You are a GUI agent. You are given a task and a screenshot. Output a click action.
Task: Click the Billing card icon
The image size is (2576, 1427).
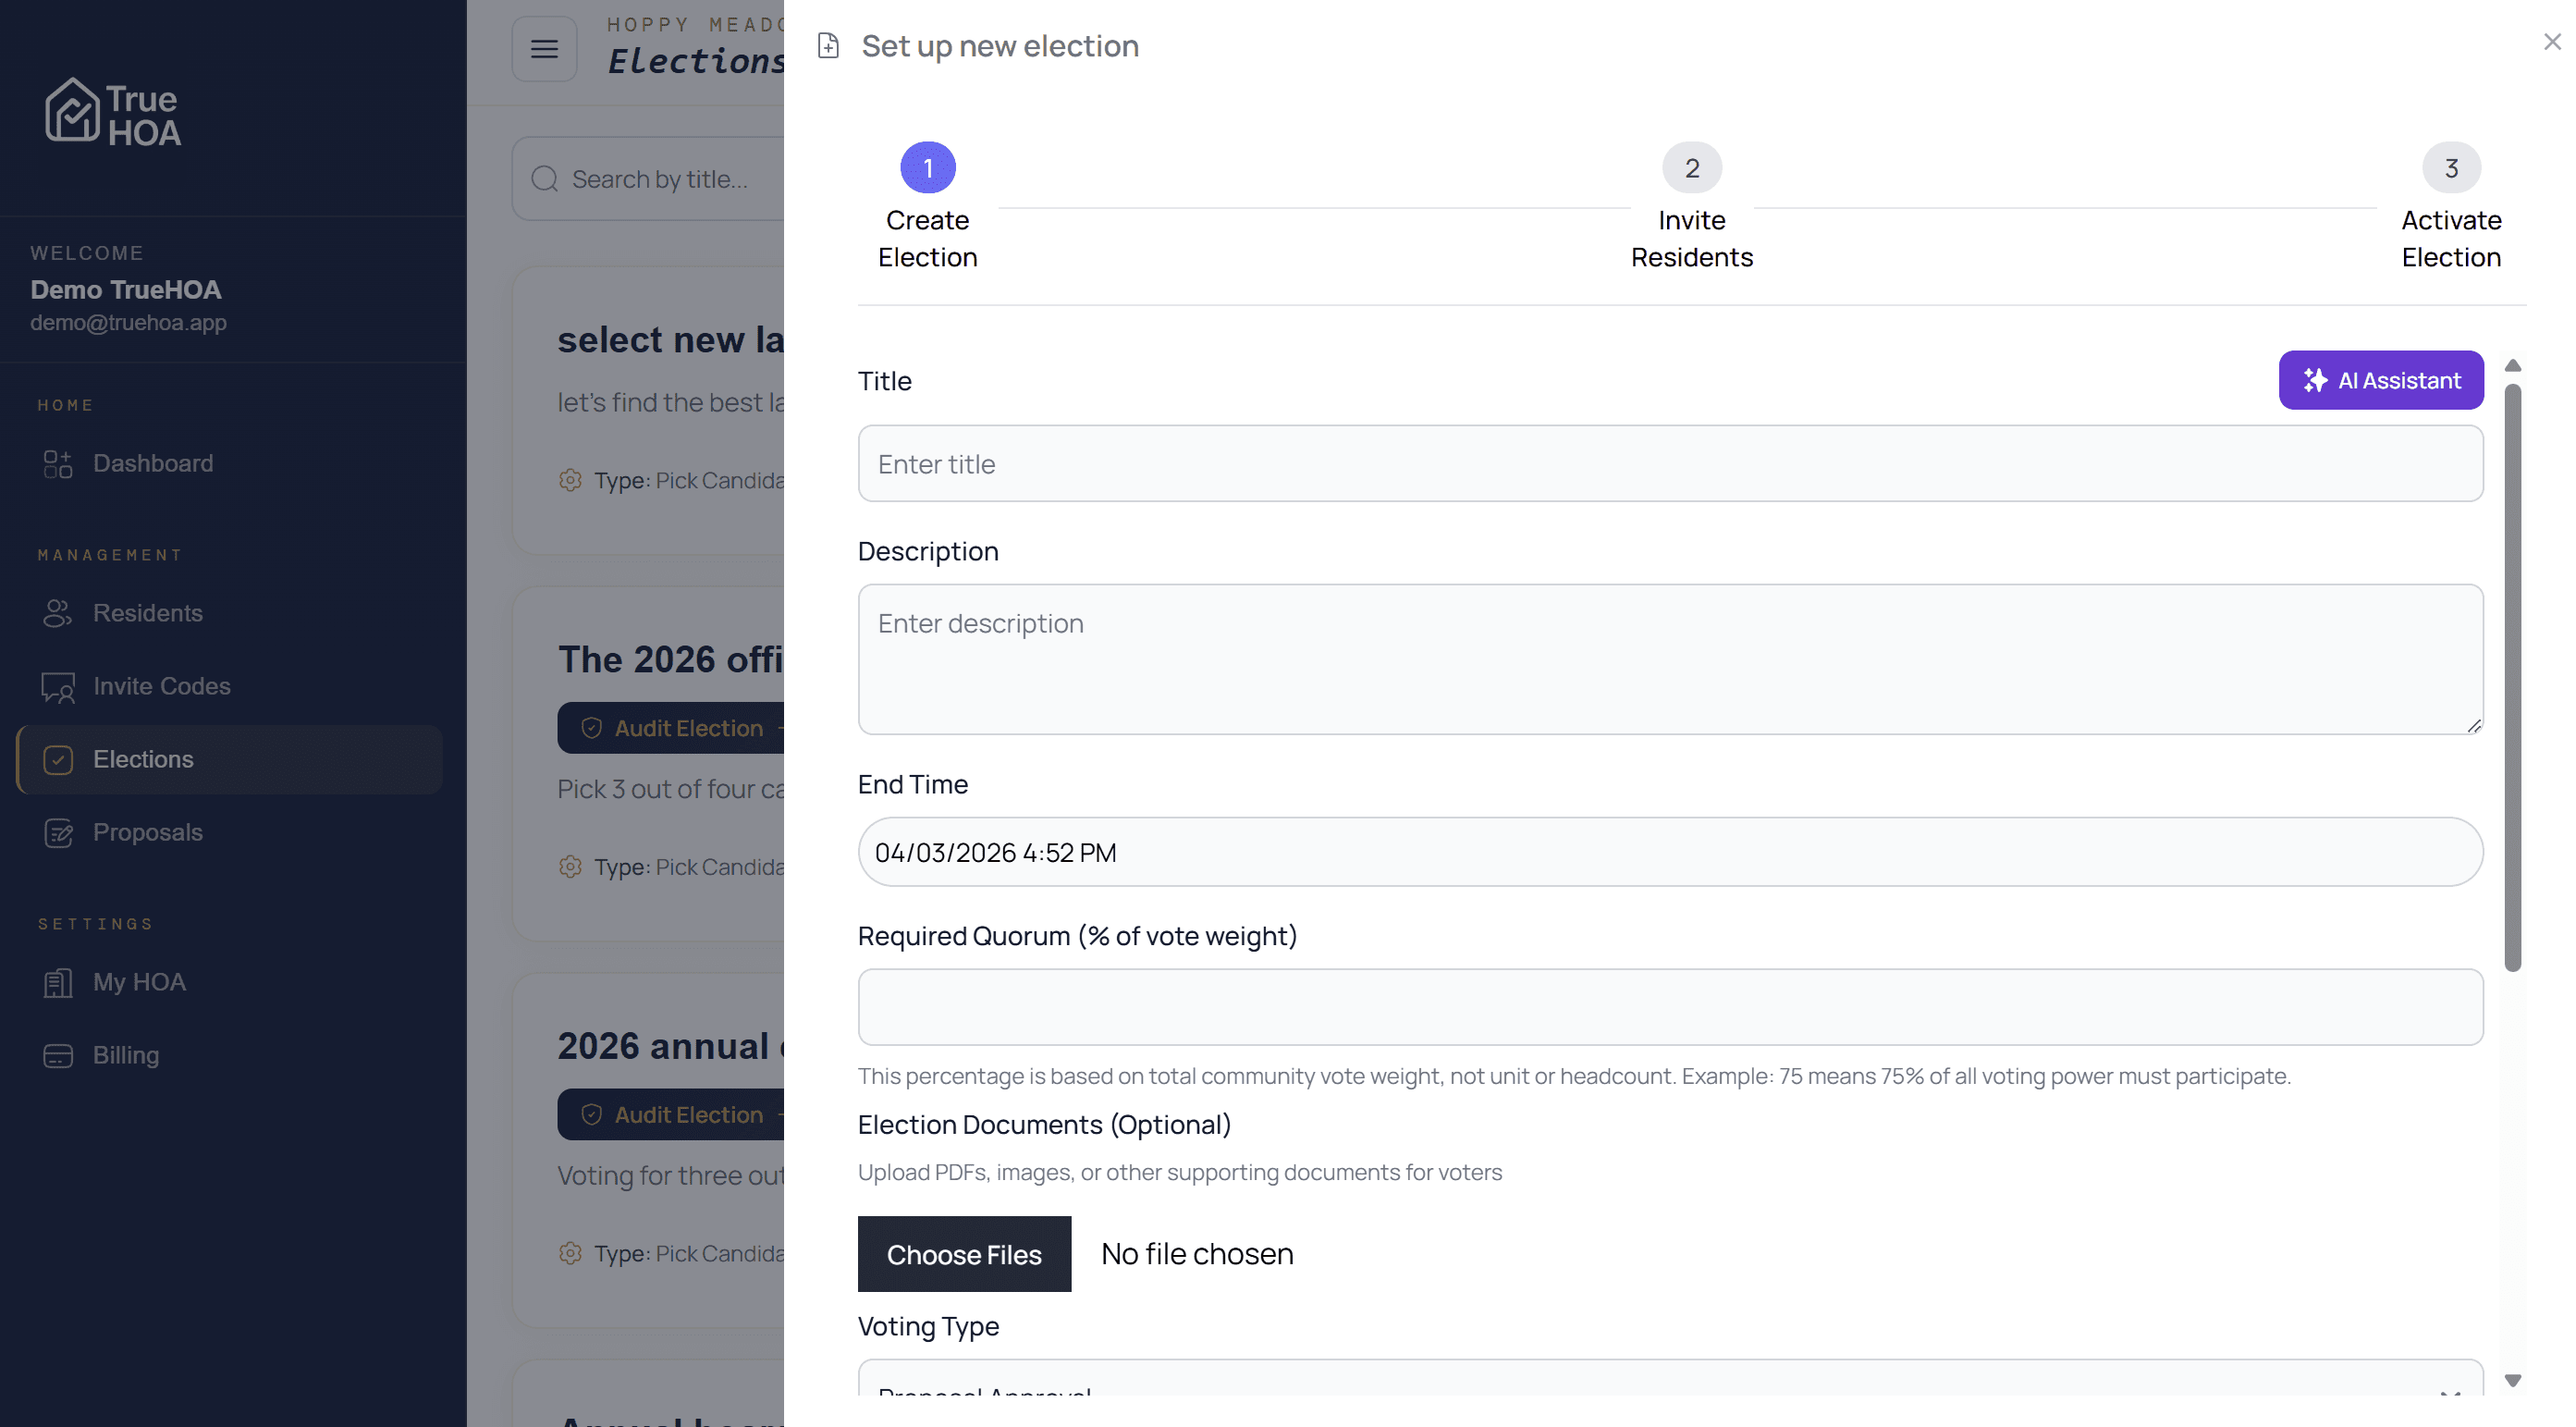[58, 1056]
